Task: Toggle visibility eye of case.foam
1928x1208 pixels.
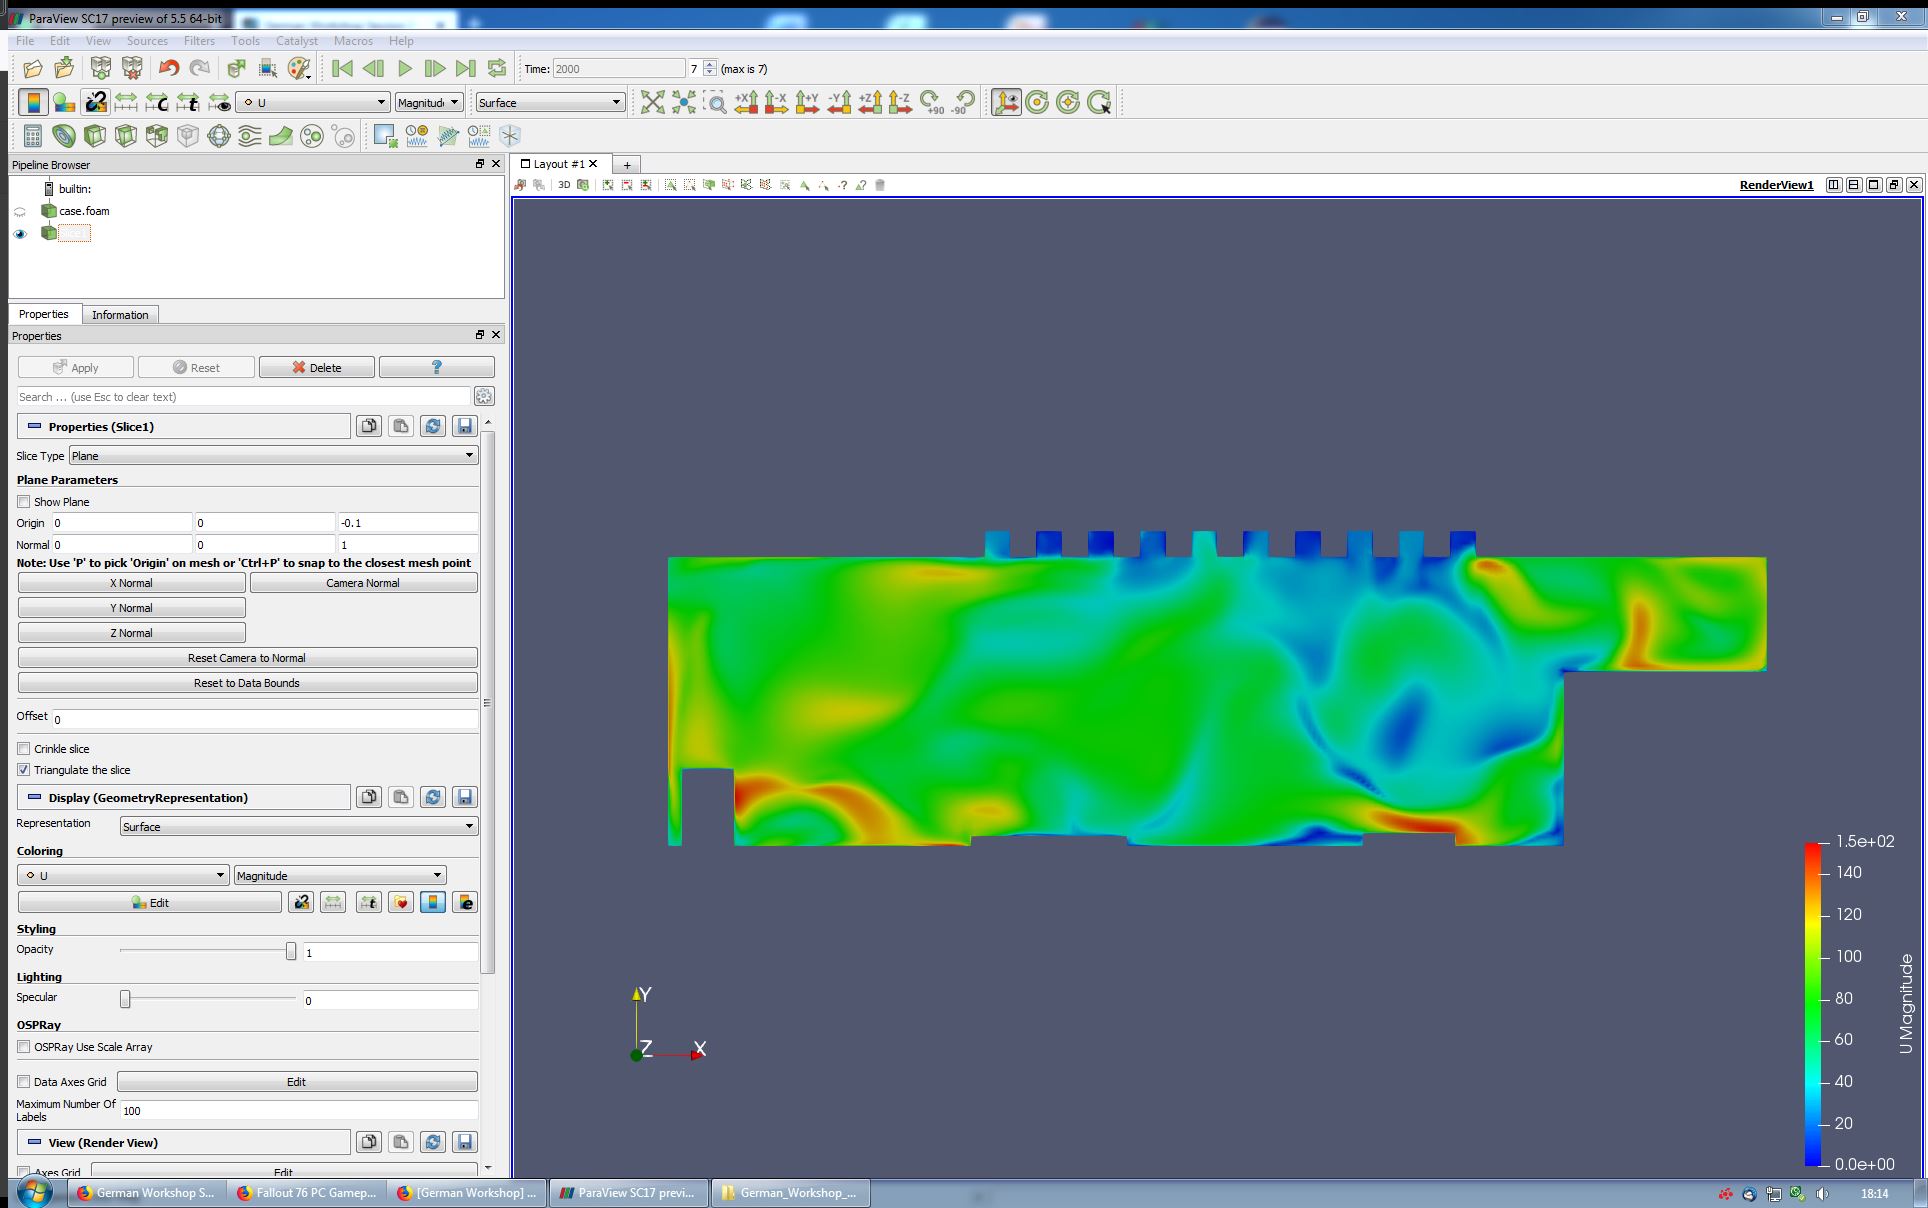Action: (20, 212)
